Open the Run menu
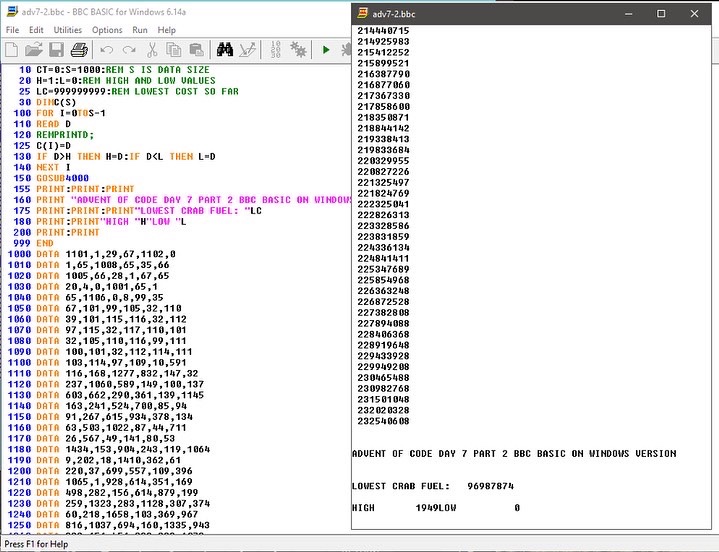Image resolution: width=719 pixels, height=552 pixels. [x=140, y=30]
